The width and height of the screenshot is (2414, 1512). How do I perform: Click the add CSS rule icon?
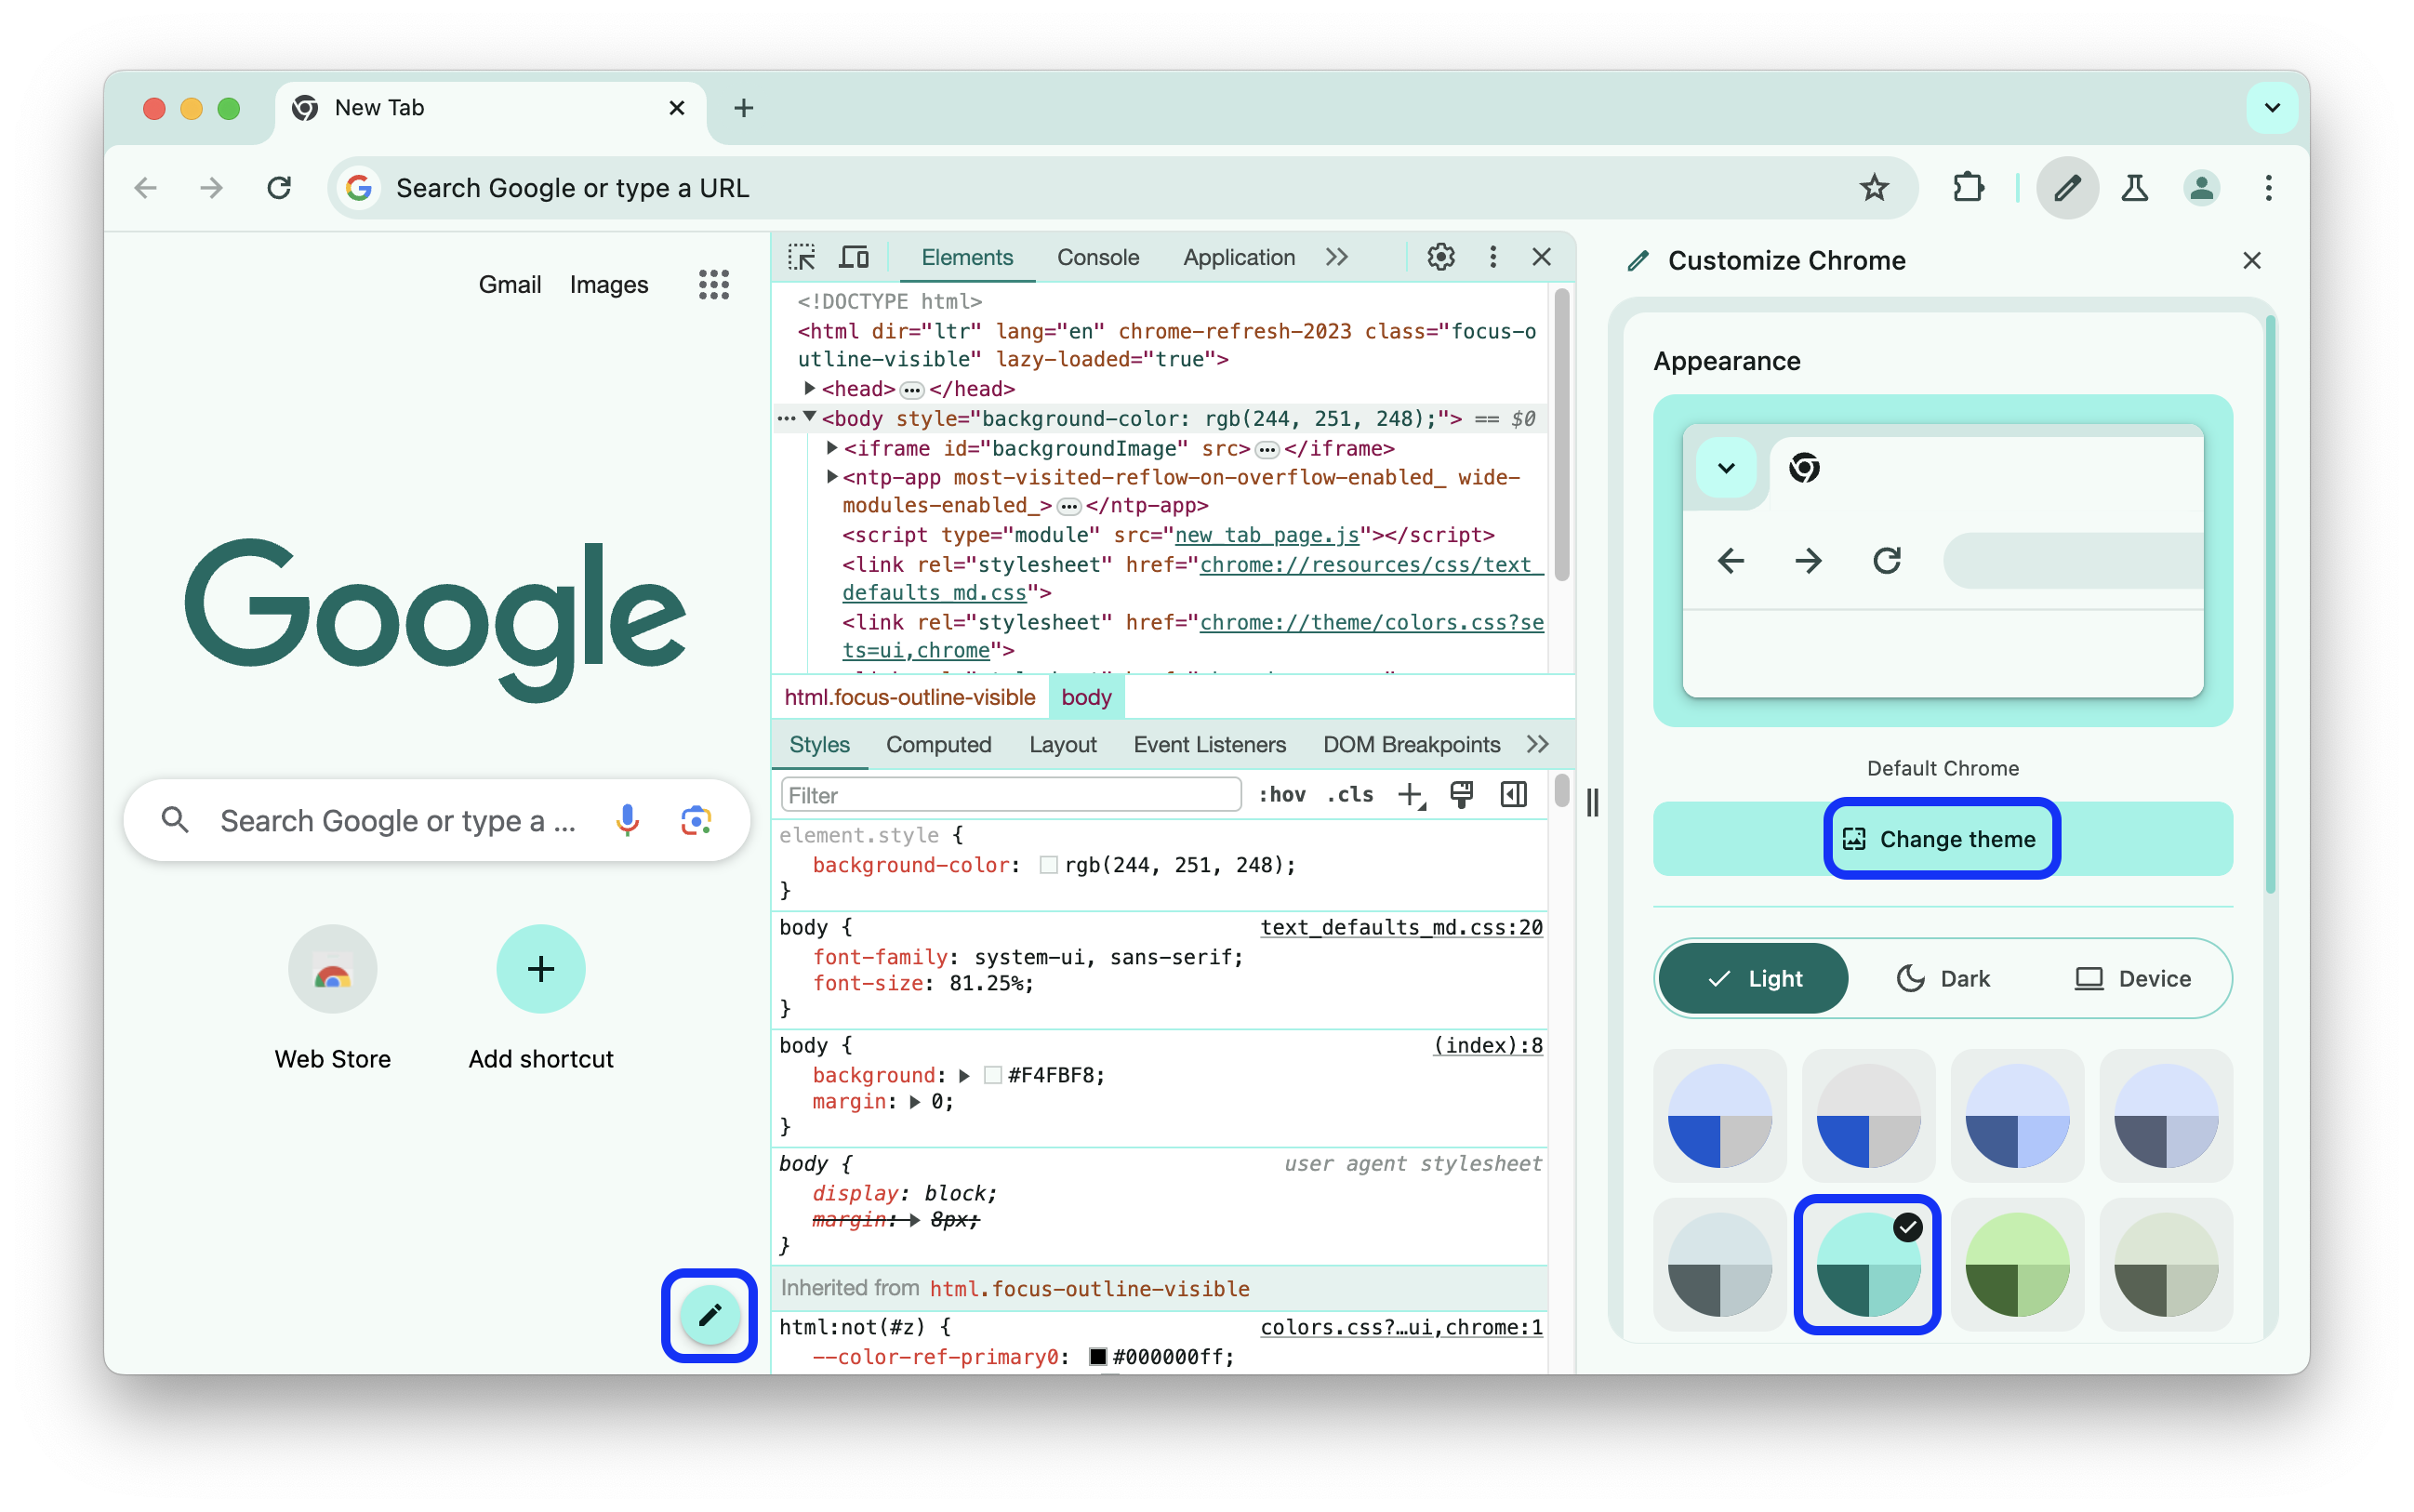point(1411,794)
